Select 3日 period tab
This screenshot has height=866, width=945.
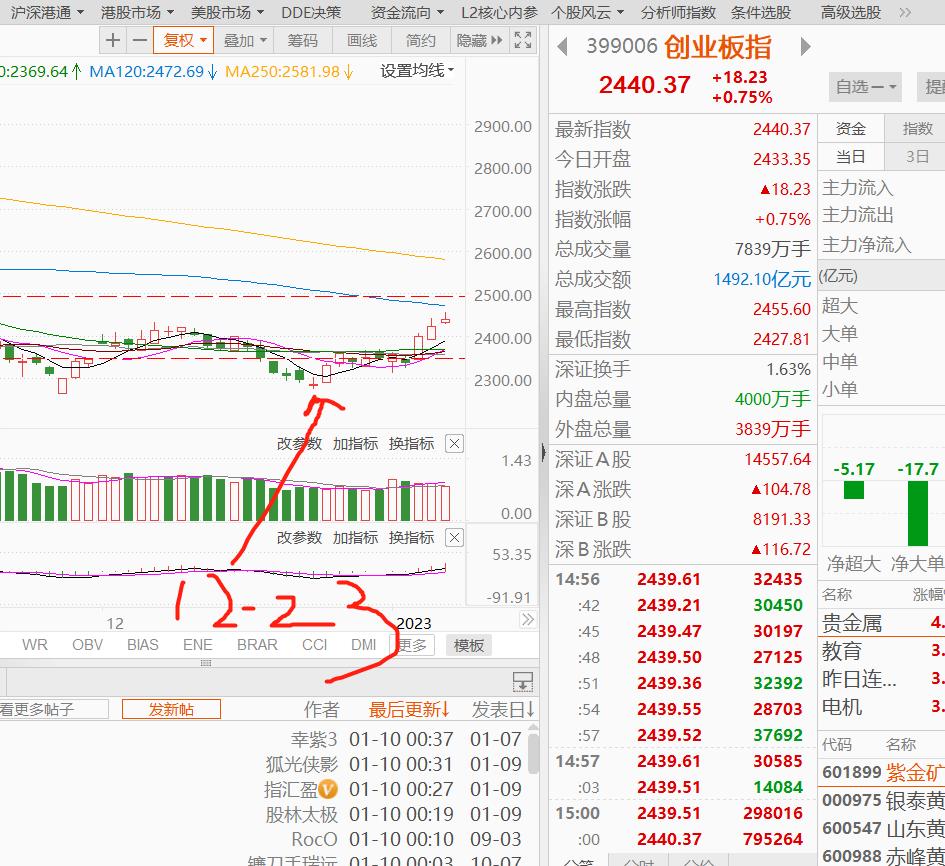[x=916, y=157]
